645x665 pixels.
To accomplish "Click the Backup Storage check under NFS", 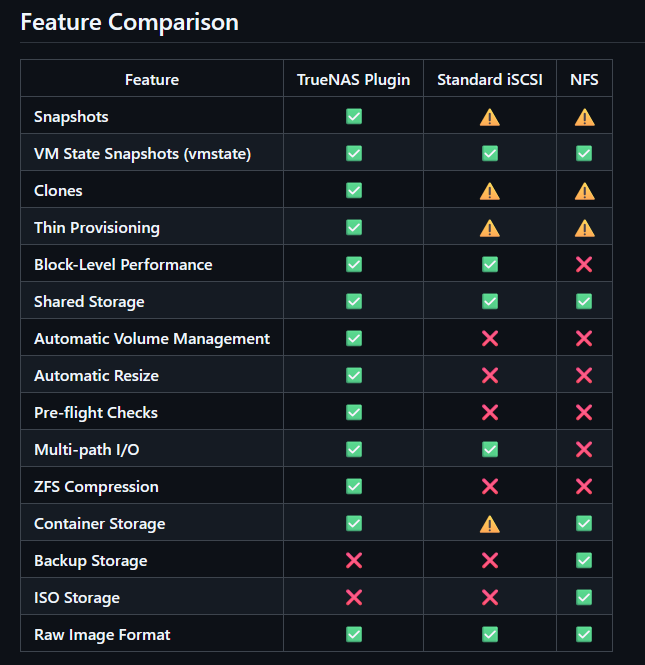I will coord(584,561).
